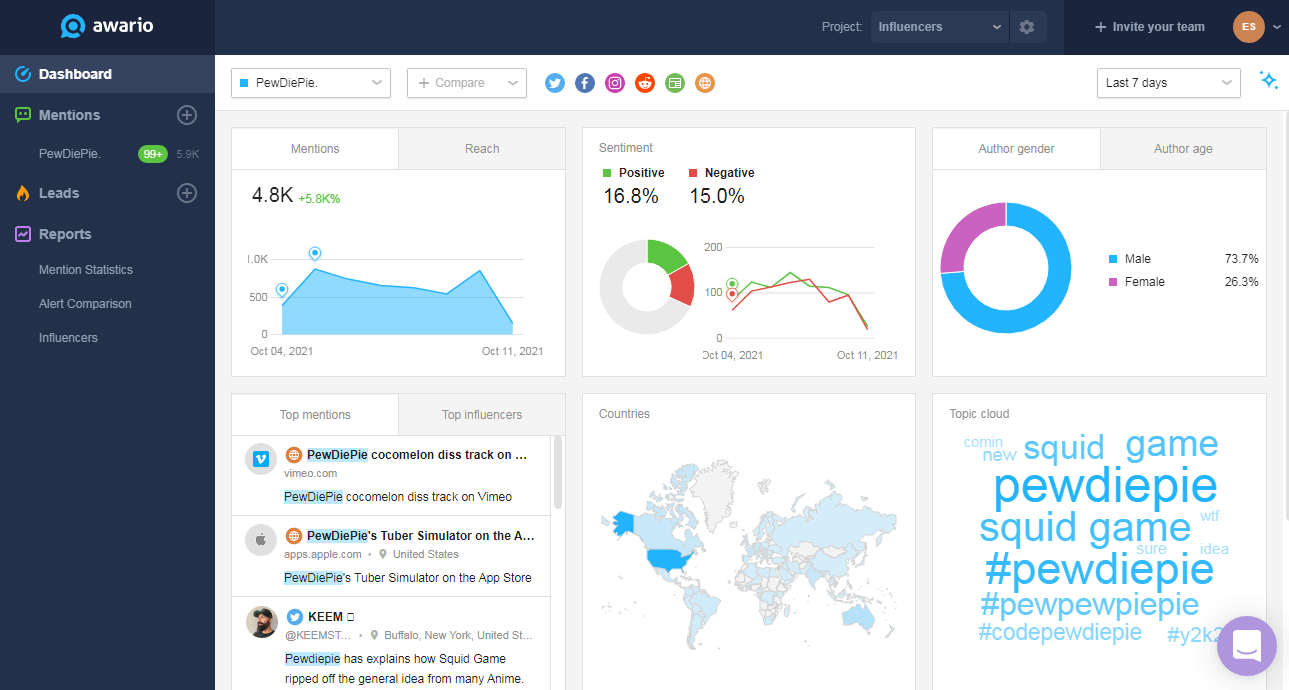Add a new mentions alert plus icon
Viewport: 1289px width, 690px height.
coord(187,115)
